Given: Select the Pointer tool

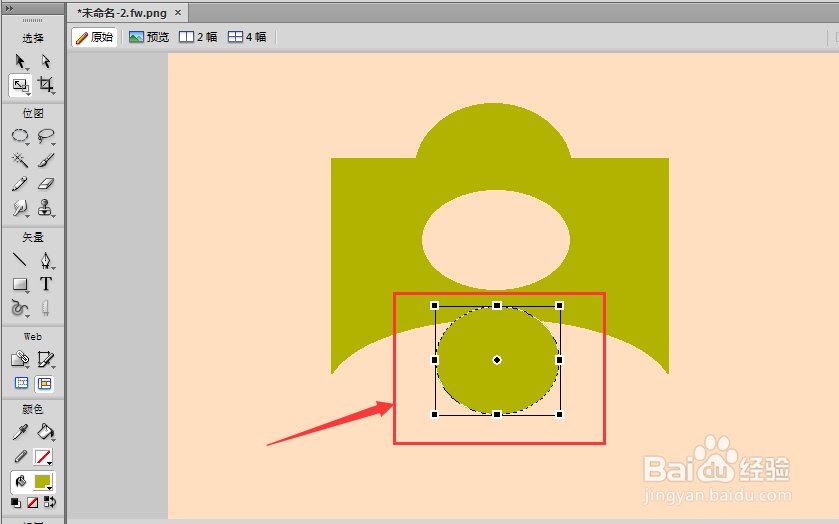Looking at the screenshot, I should pyautogui.click(x=20, y=62).
